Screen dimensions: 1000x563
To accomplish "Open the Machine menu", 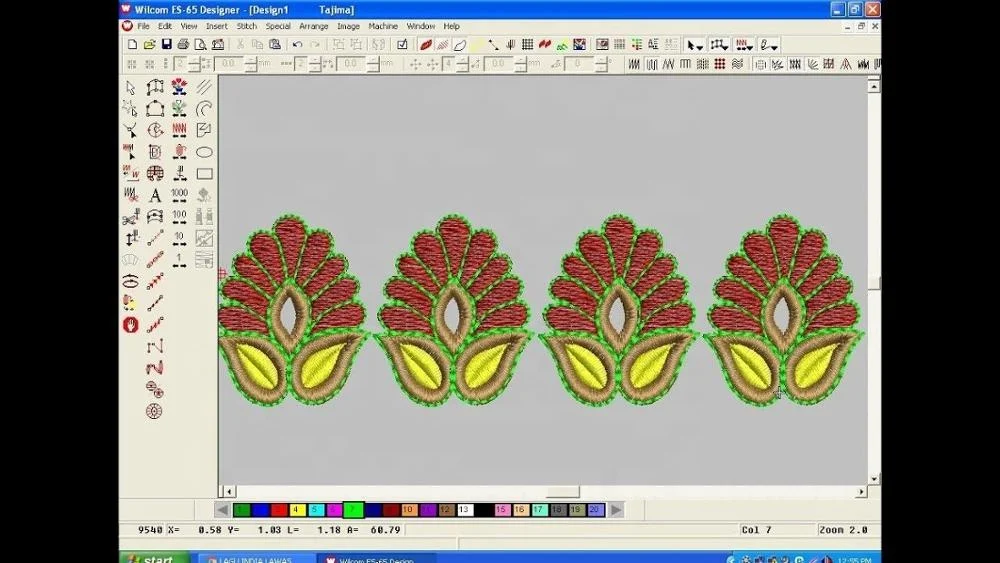I will [383, 26].
